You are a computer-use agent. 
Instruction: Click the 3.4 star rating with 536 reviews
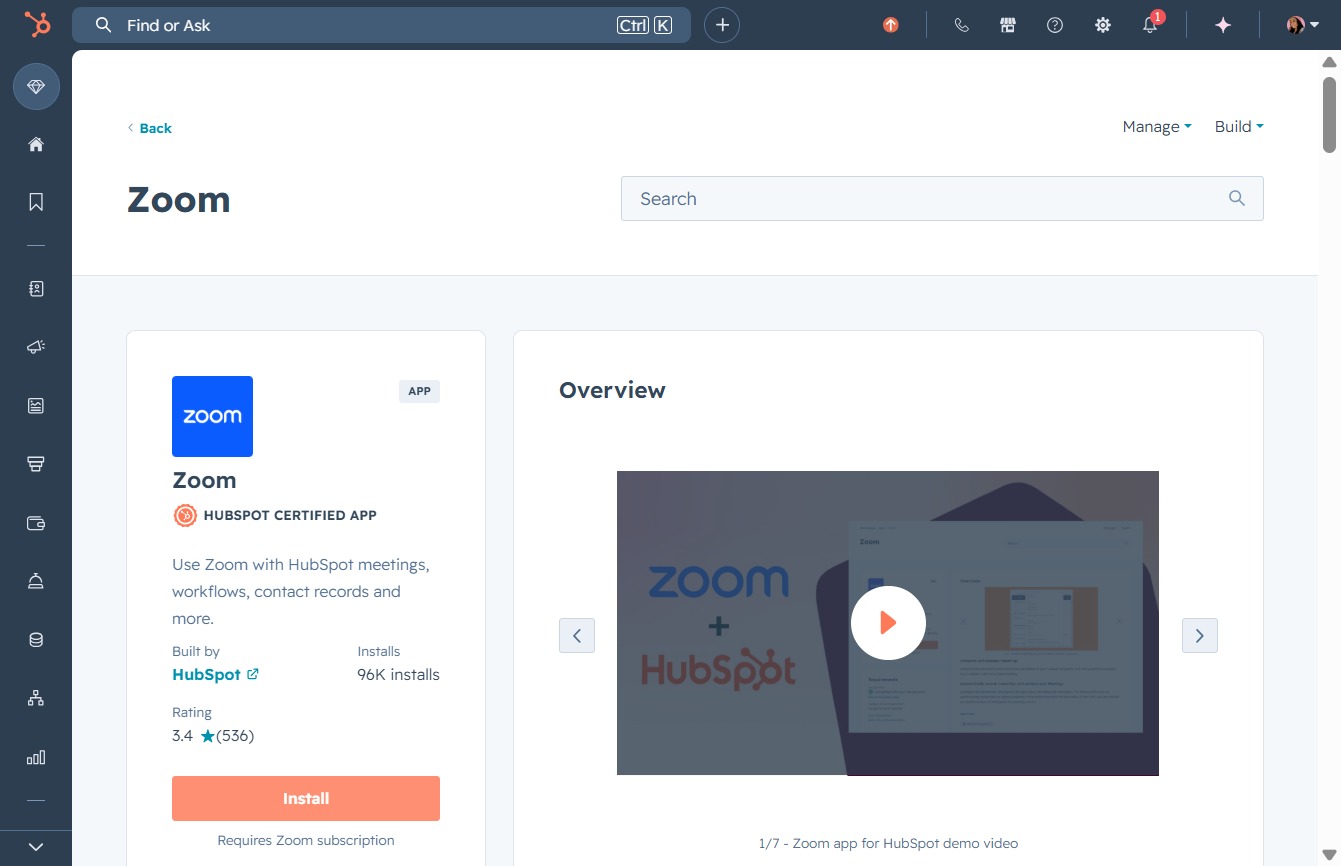[x=213, y=736]
